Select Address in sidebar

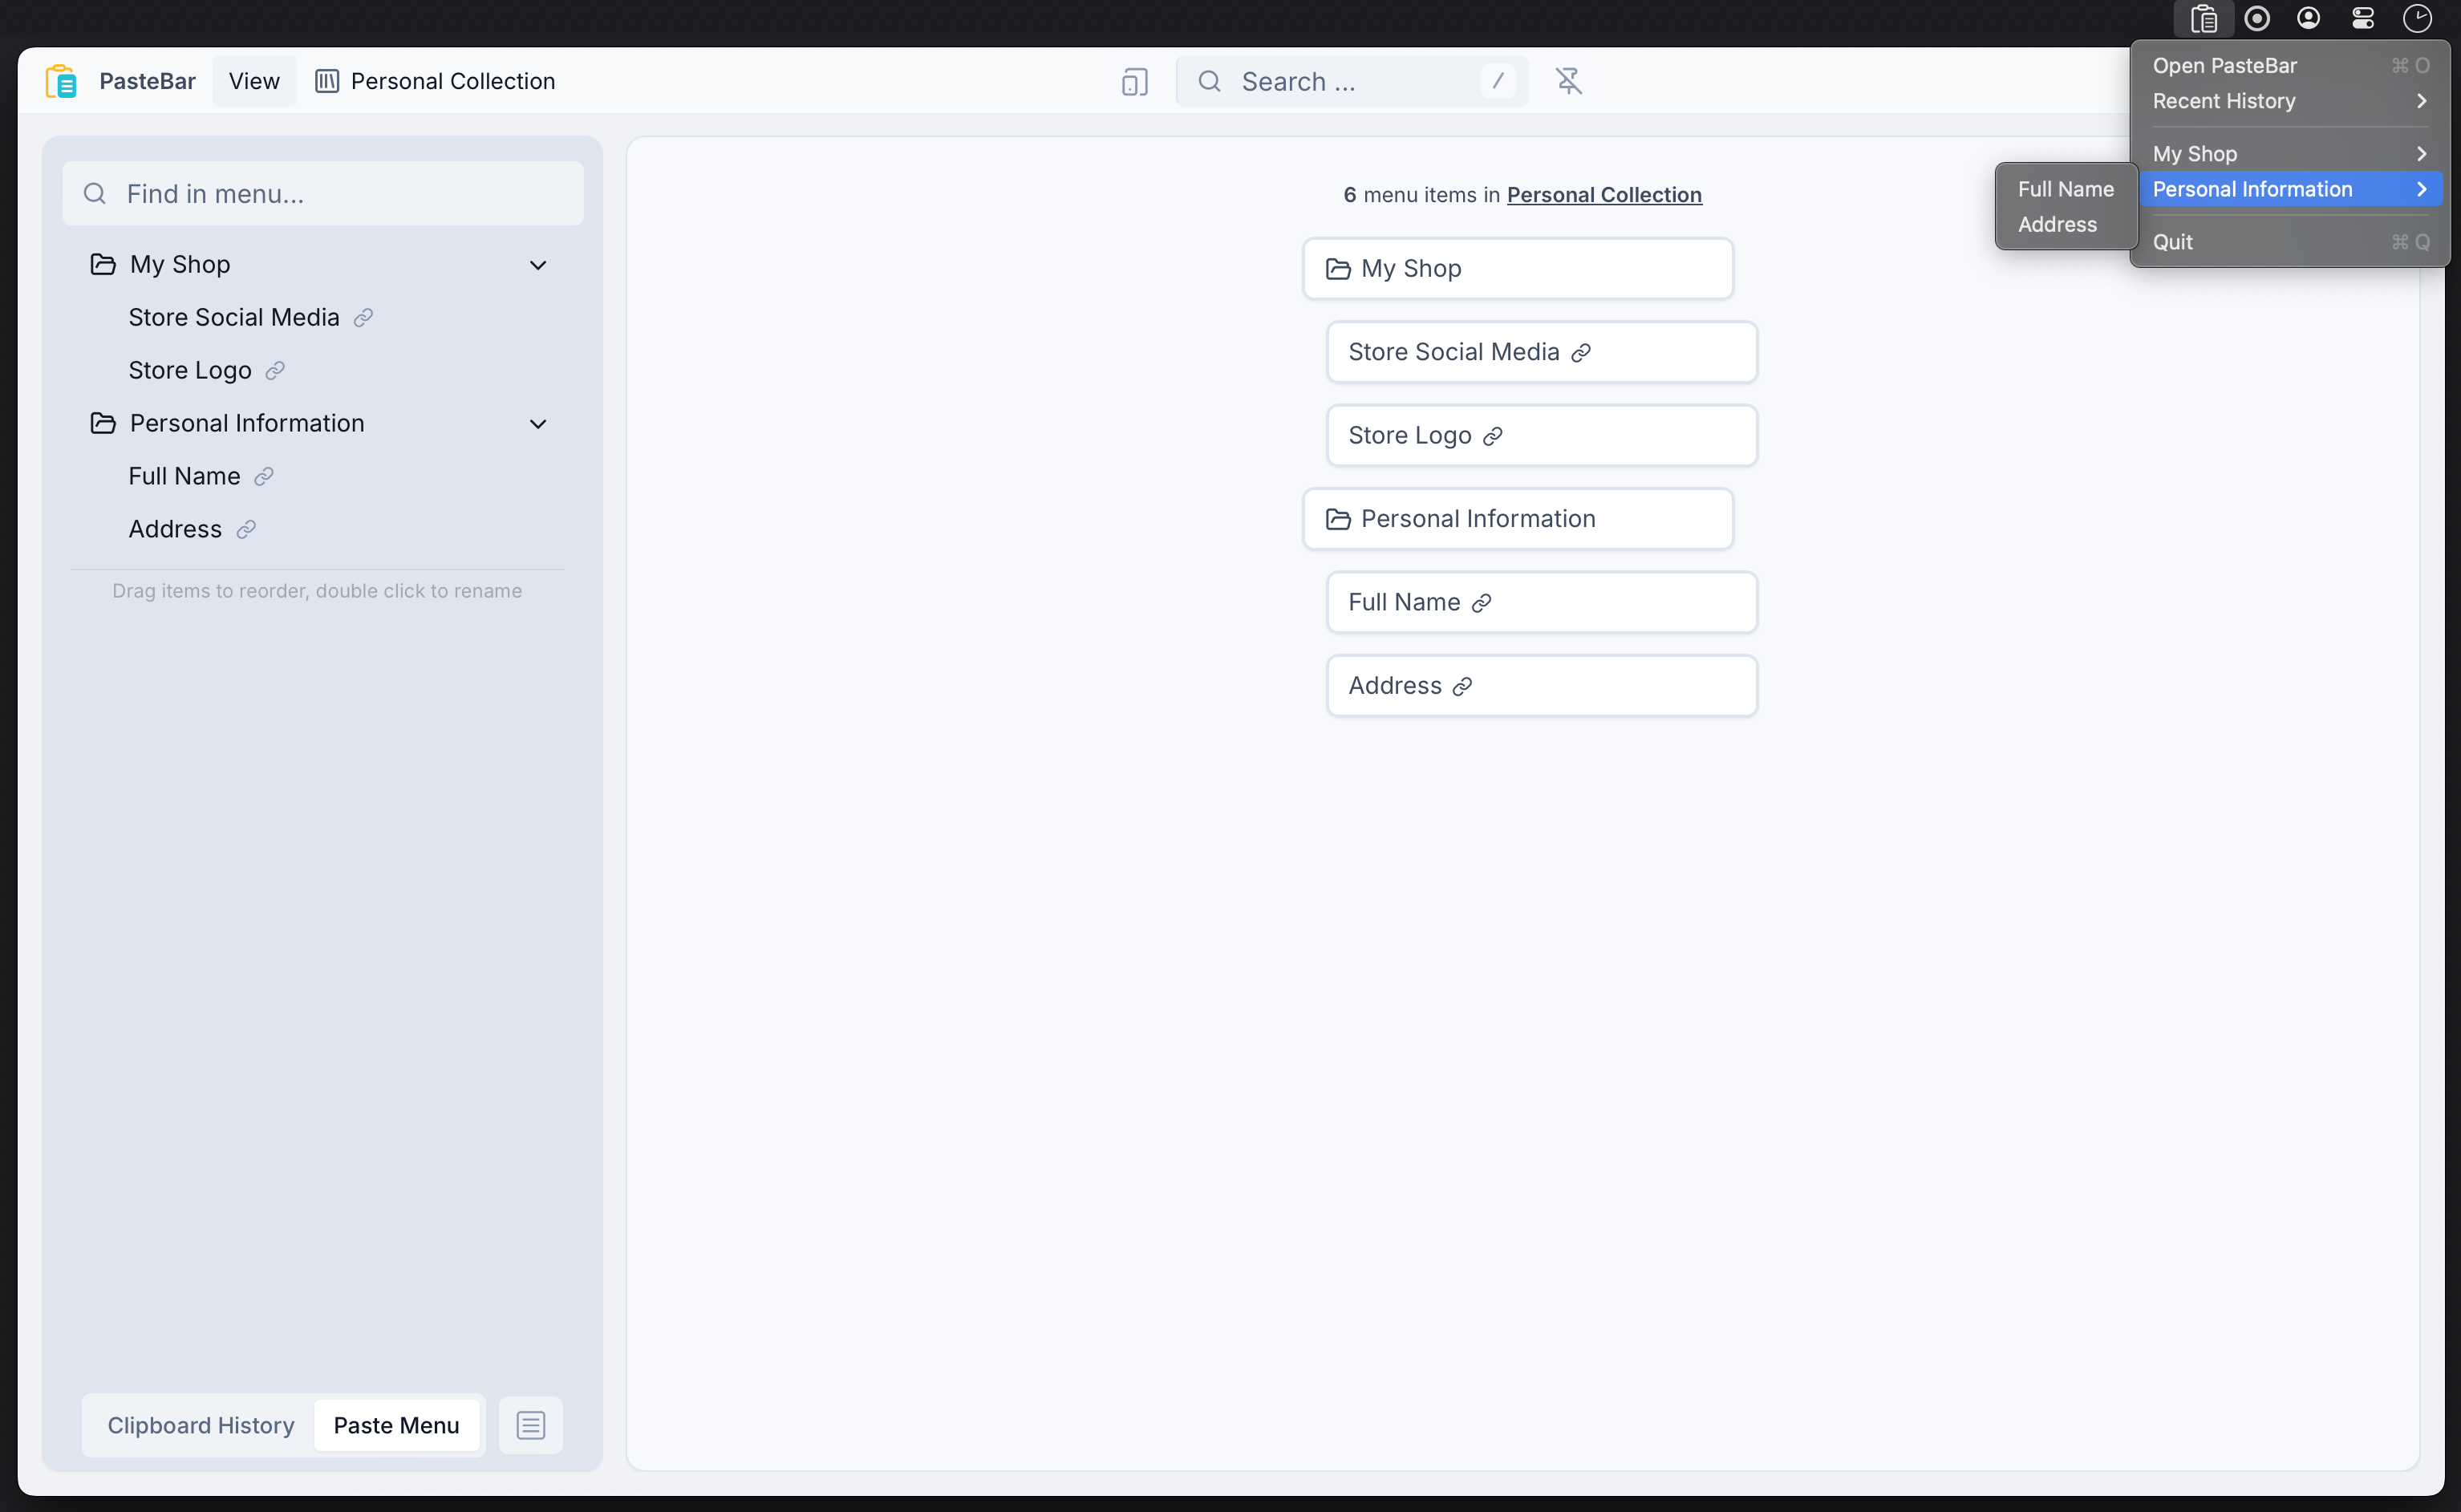click(175, 529)
